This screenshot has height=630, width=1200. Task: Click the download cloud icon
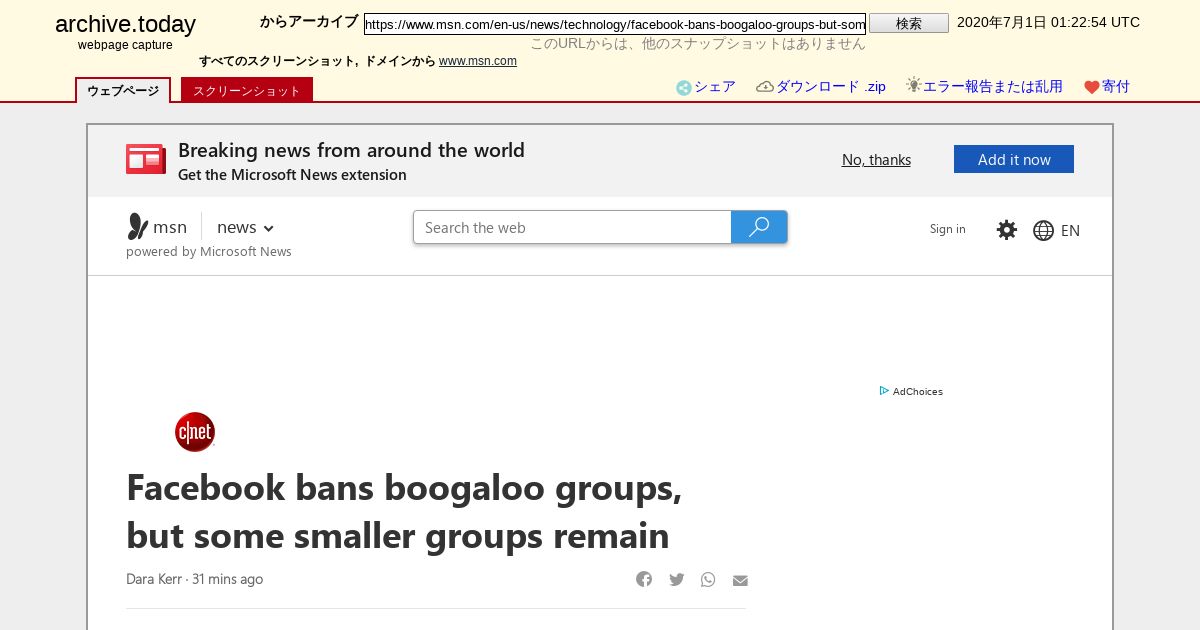point(765,87)
